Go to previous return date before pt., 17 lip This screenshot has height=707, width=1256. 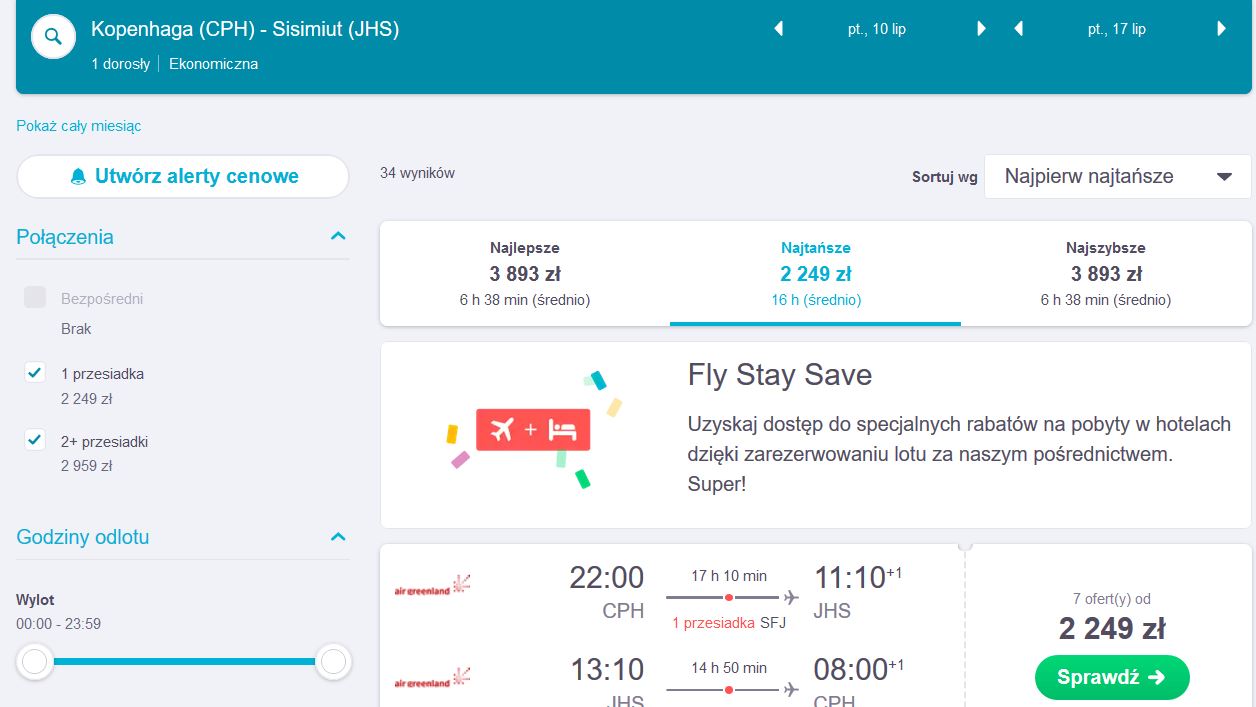(1018, 29)
